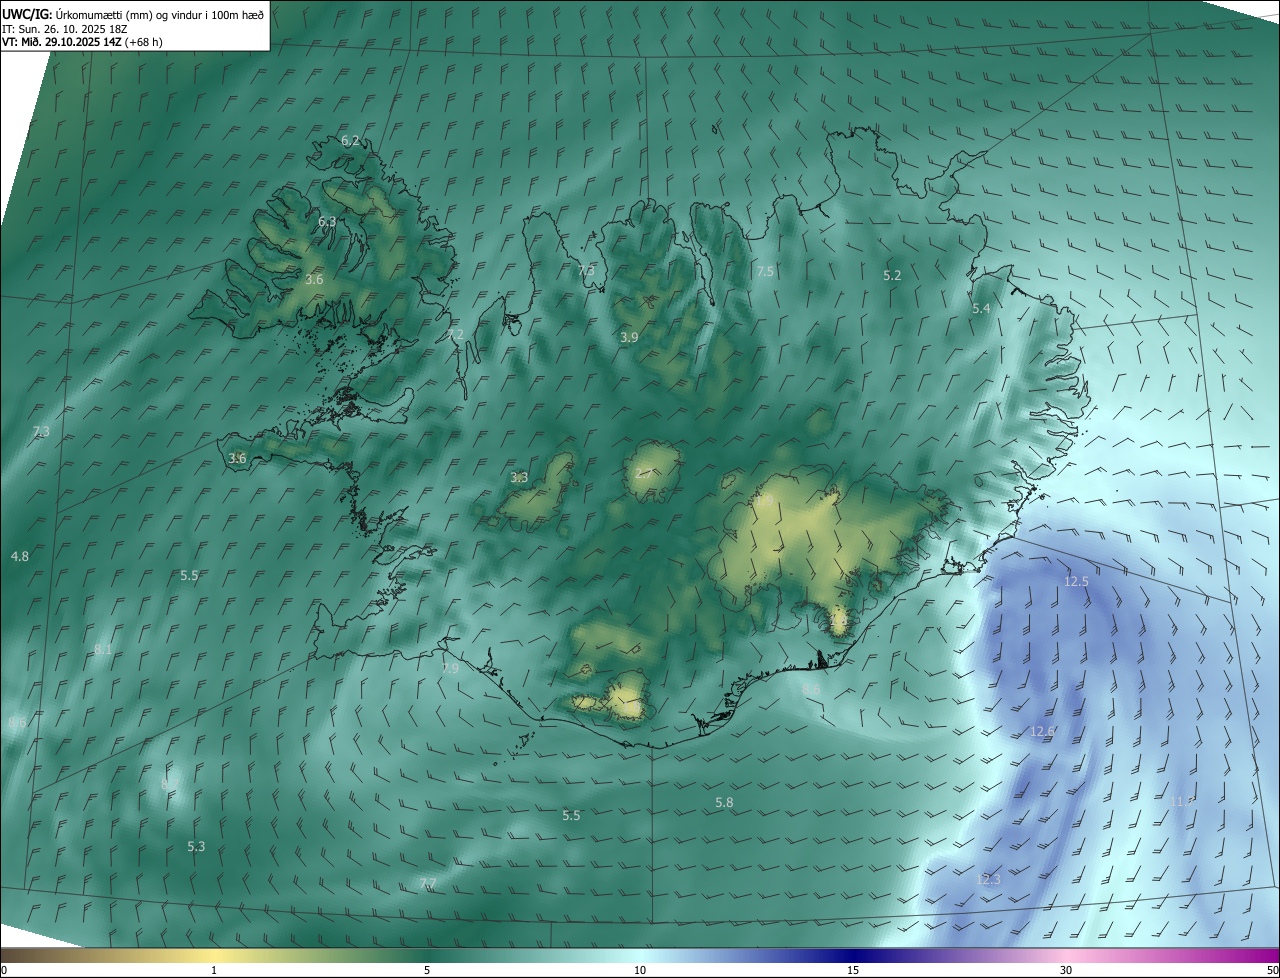Click the 12.6 value label
Image resolution: width=1280 pixels, height=978 pixels.
click(1042, 731)
